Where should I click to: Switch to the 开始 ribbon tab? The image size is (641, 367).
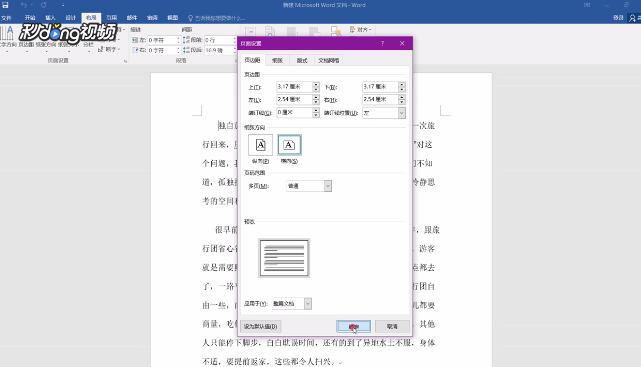(x=30, y=18)
